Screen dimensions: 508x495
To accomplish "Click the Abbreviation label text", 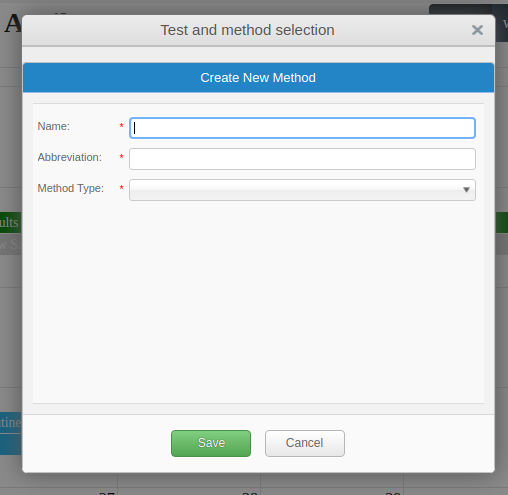I will tap(70, 157).
